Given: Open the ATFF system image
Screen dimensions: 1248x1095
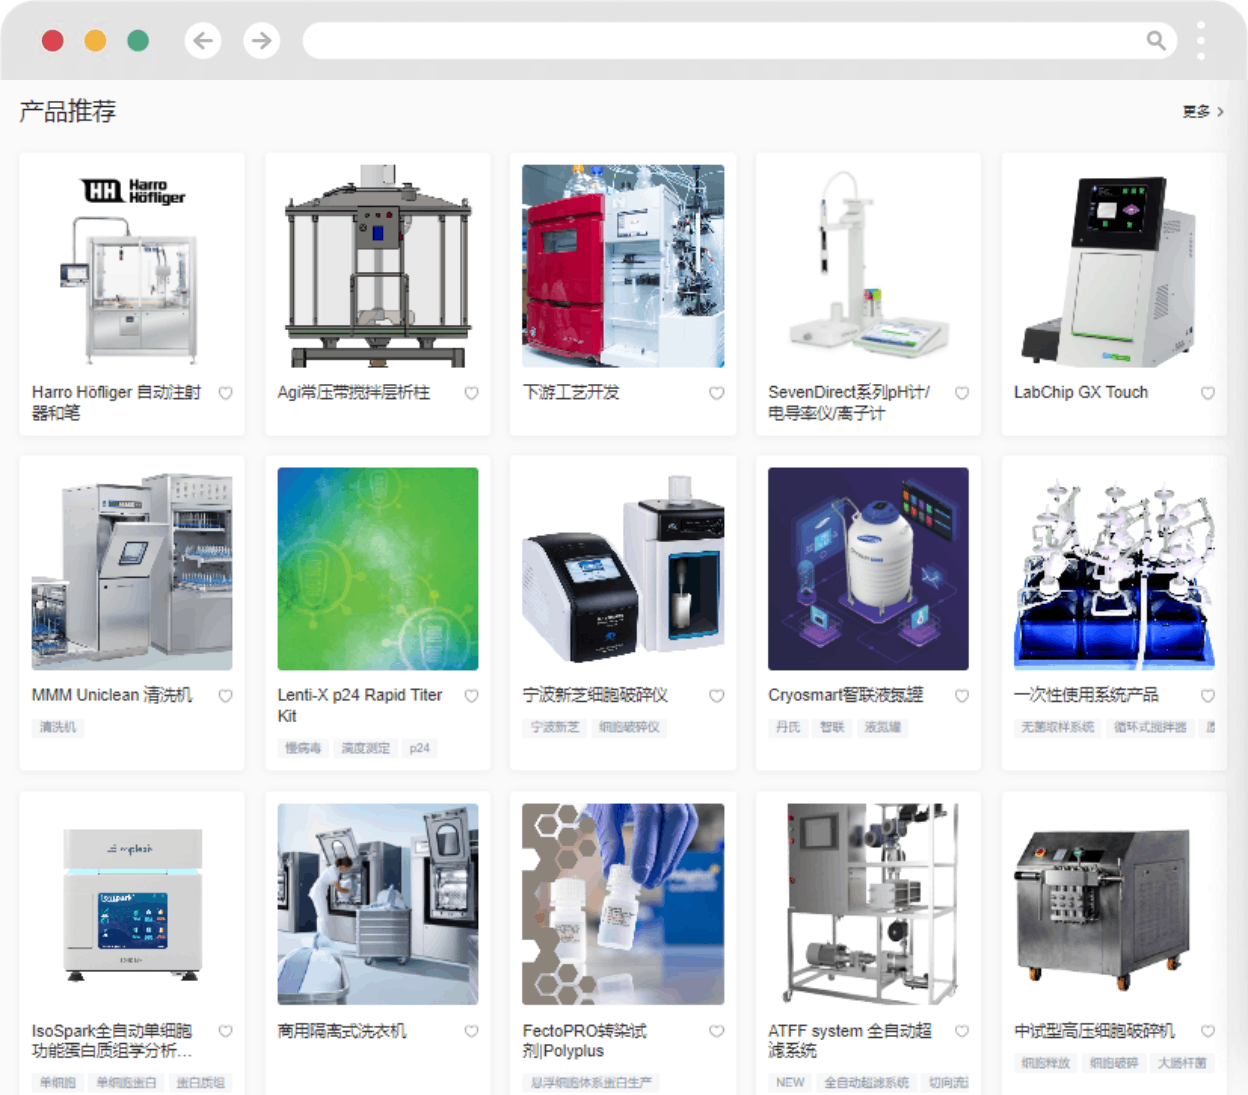Looking at the screenshot, I should tap(868, 904).
